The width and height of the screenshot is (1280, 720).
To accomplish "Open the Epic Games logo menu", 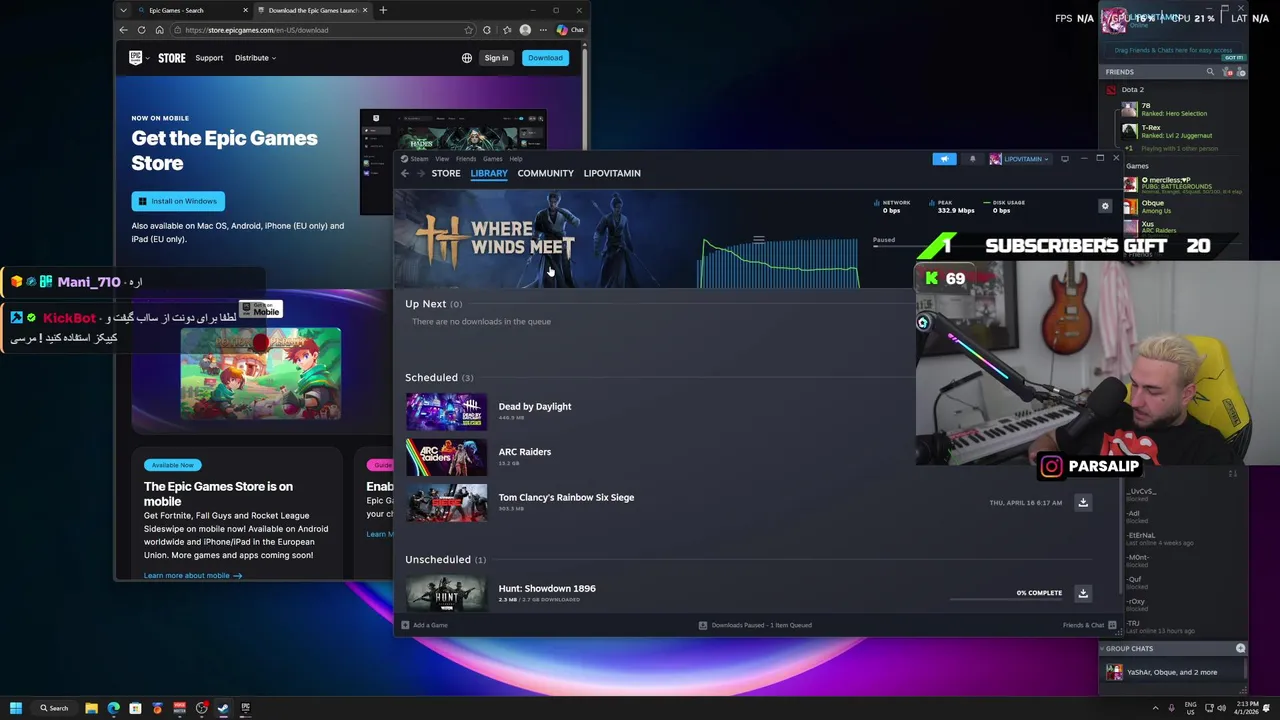I will tap(140, 58).
